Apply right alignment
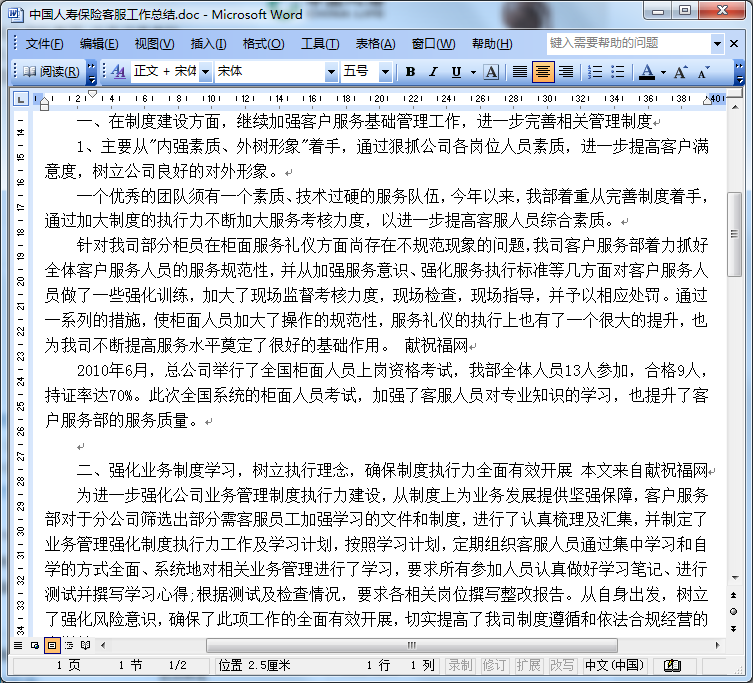The height and width of the screenshot is (683, 753). click(566, 72)
